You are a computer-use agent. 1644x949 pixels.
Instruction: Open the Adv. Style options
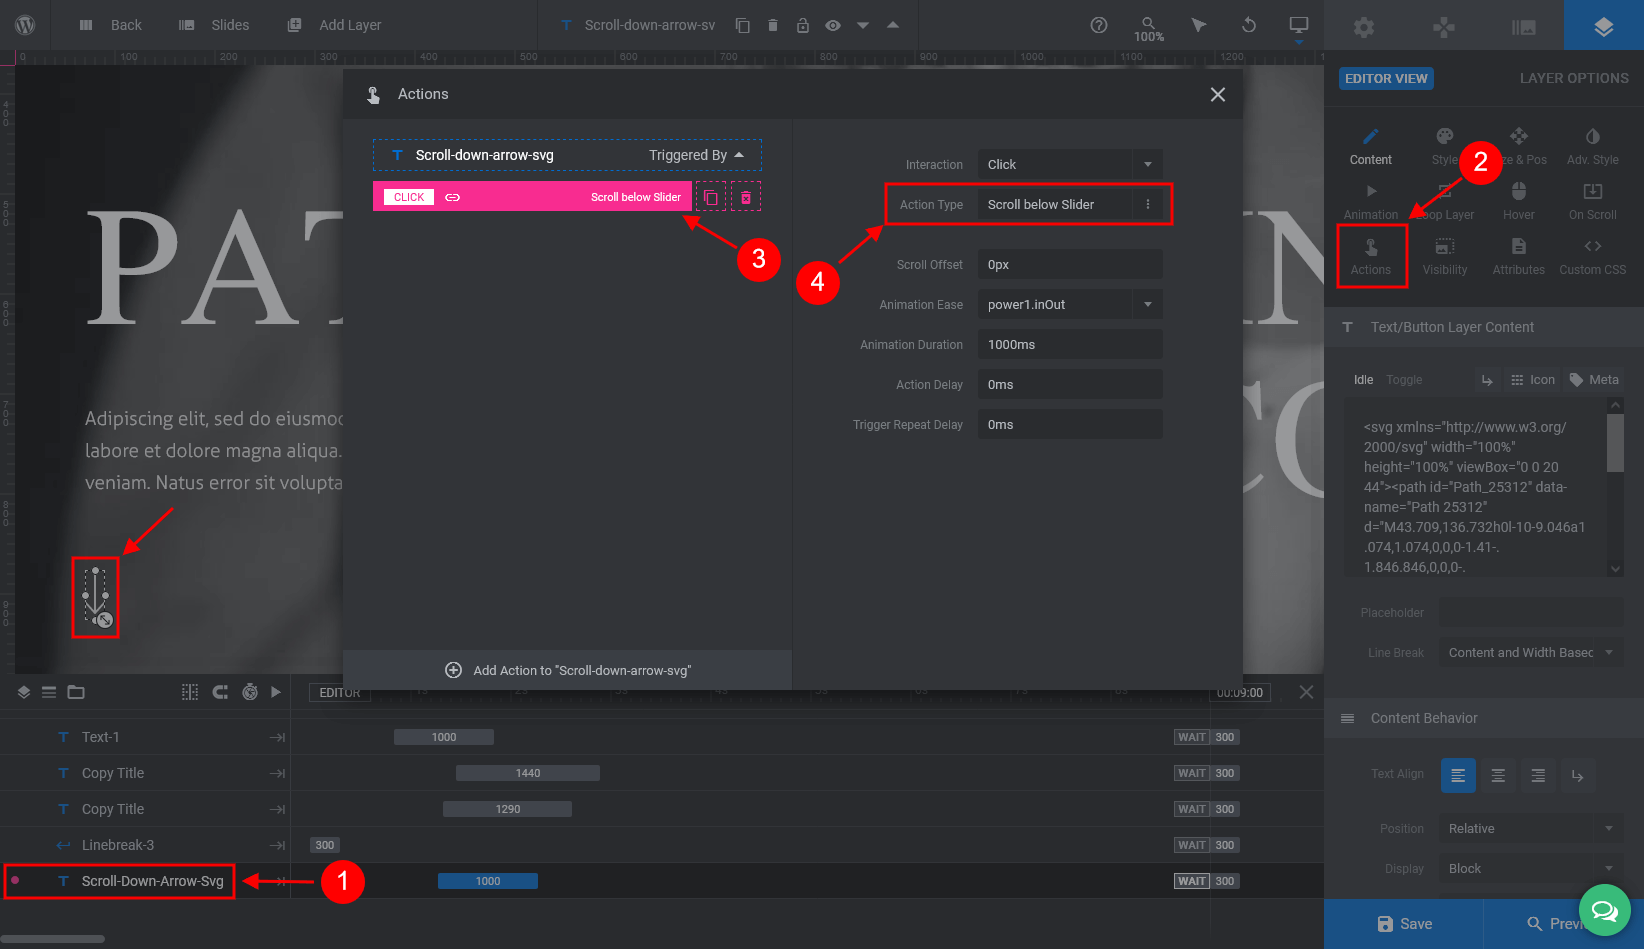coord(1593,146)
